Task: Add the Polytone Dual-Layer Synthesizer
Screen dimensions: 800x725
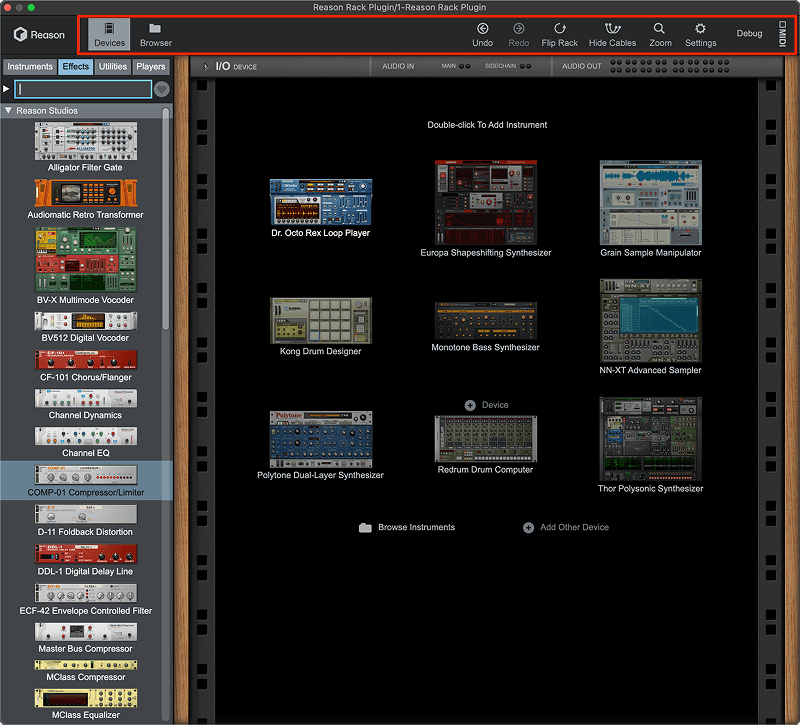Action: [x=320, y=445]
